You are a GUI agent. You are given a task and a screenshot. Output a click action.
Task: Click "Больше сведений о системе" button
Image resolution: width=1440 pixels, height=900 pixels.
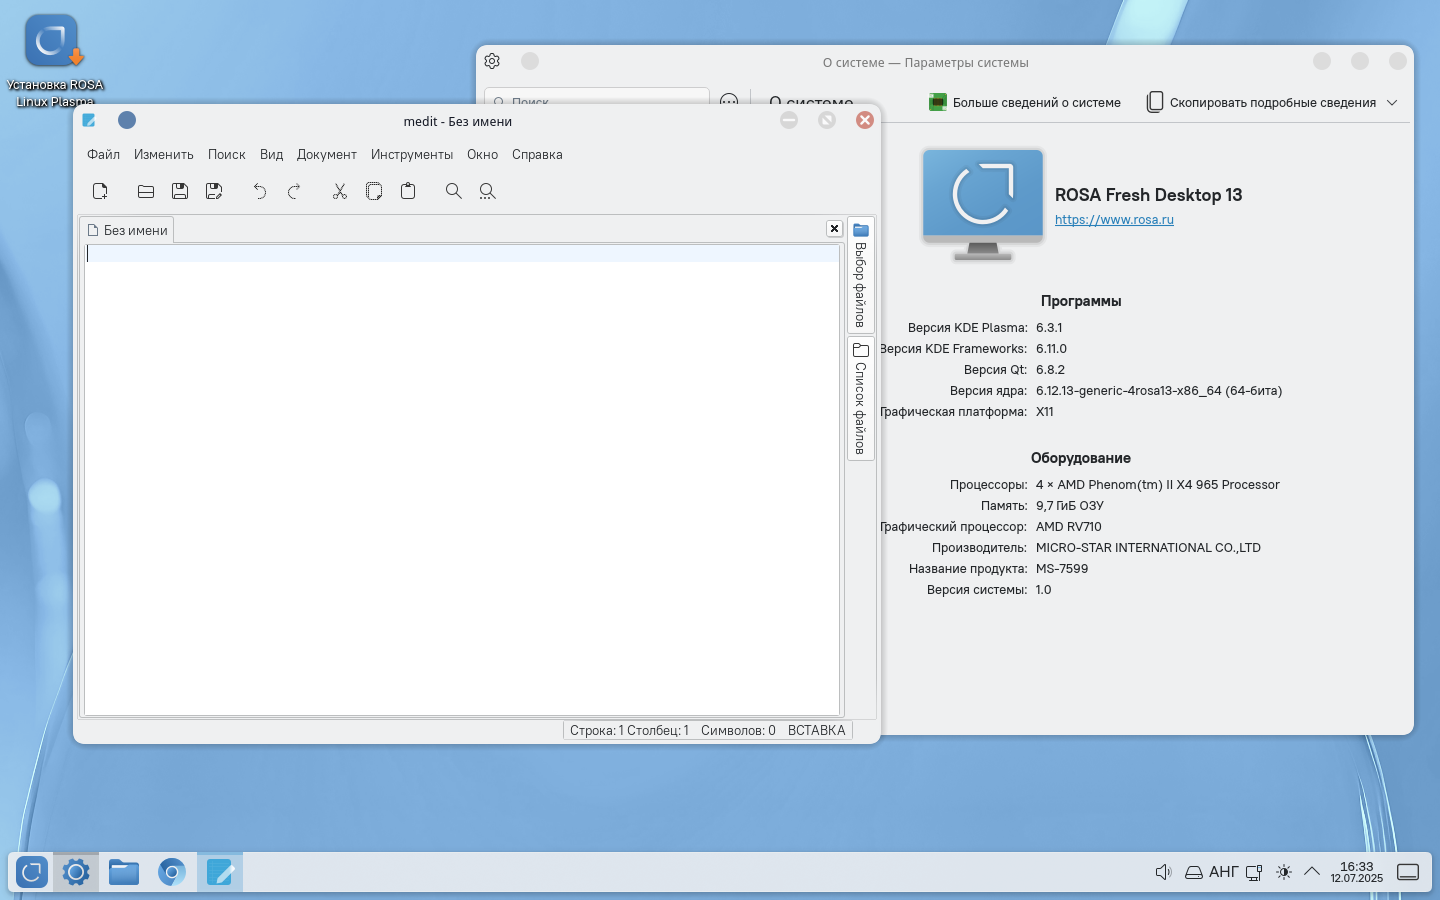click(x=1025, y=103)
